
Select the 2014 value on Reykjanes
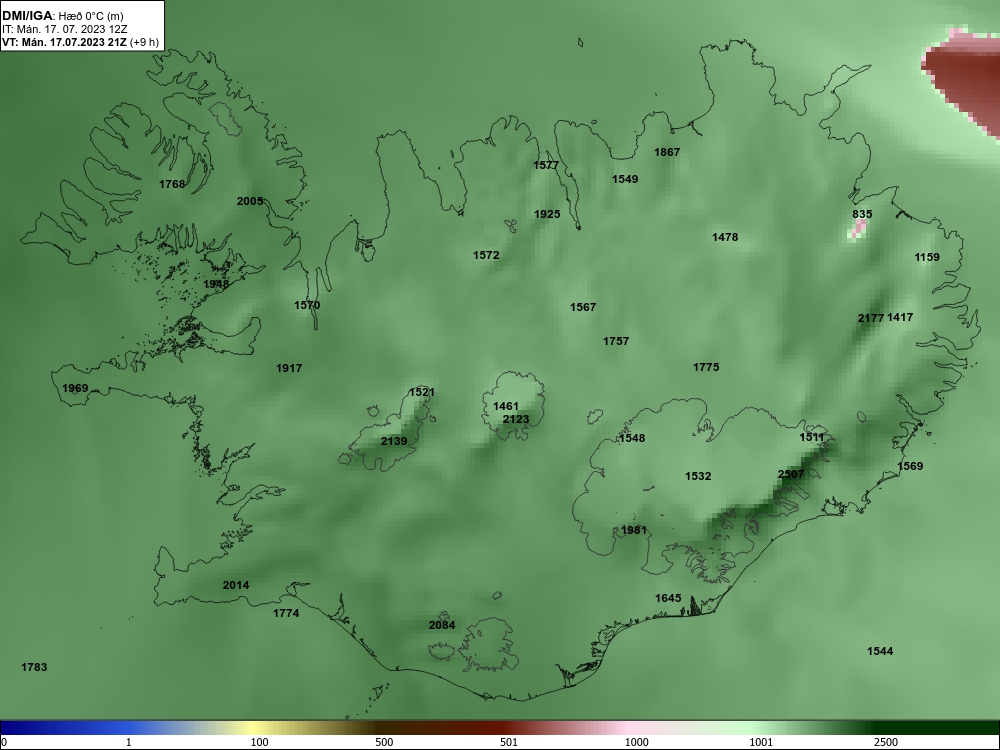(236, 585)
